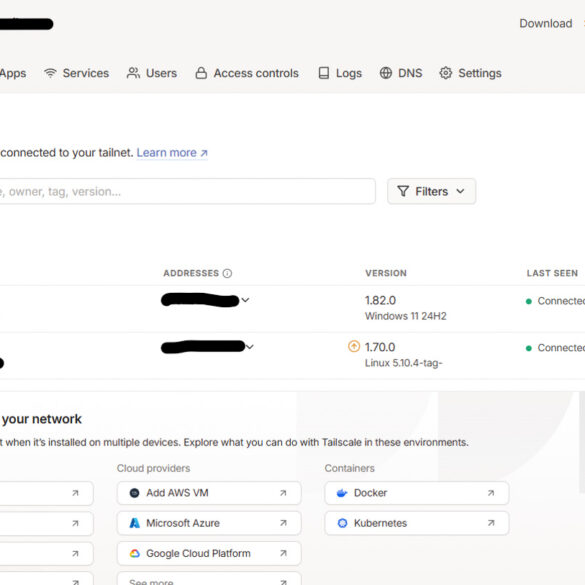Click external arrow on Google Cloud Platform
Image resolution: width=585 pixels, height=585 pixels.
[283, 553]
